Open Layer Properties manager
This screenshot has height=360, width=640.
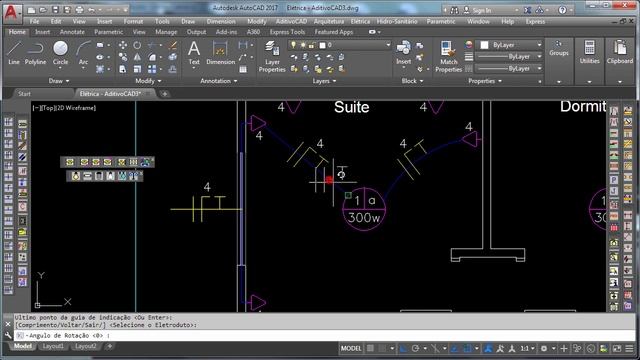pos(272,56)
